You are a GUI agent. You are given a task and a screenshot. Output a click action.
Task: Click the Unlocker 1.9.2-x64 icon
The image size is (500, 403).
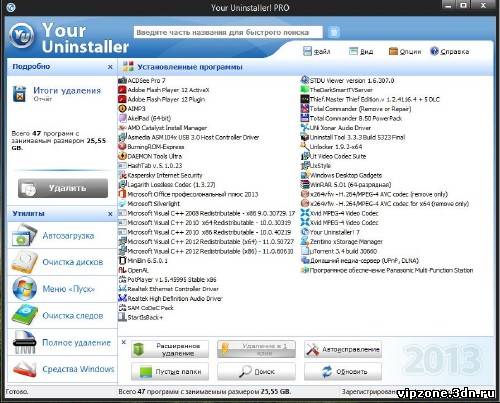305,147
